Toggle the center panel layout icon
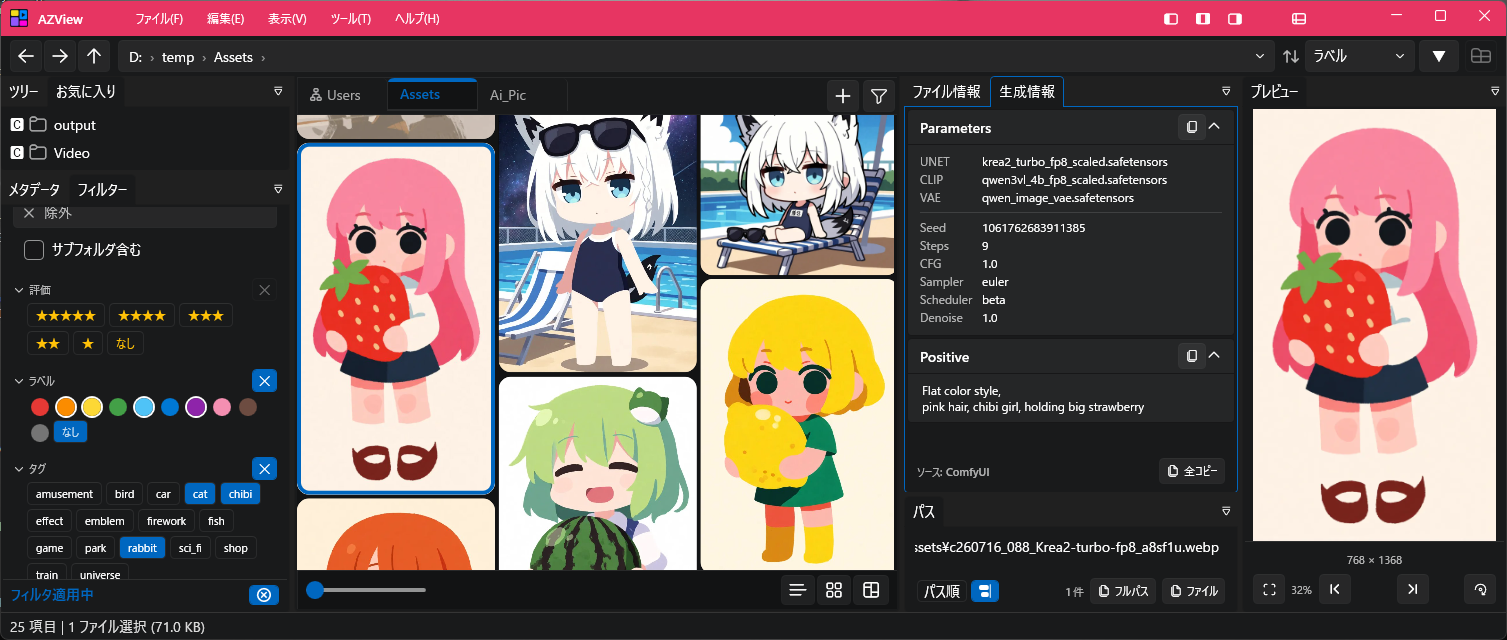 coord(1204,18)
